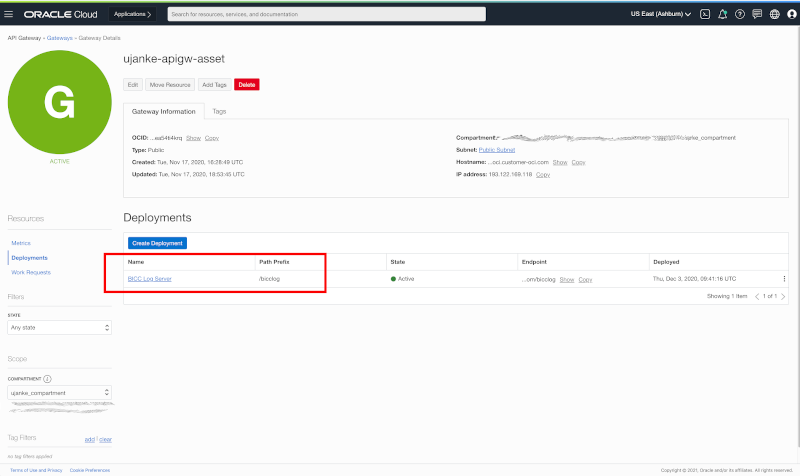Select Deployments in Resources list
Screen dimensions: 800x476
(x=30, y=258)
